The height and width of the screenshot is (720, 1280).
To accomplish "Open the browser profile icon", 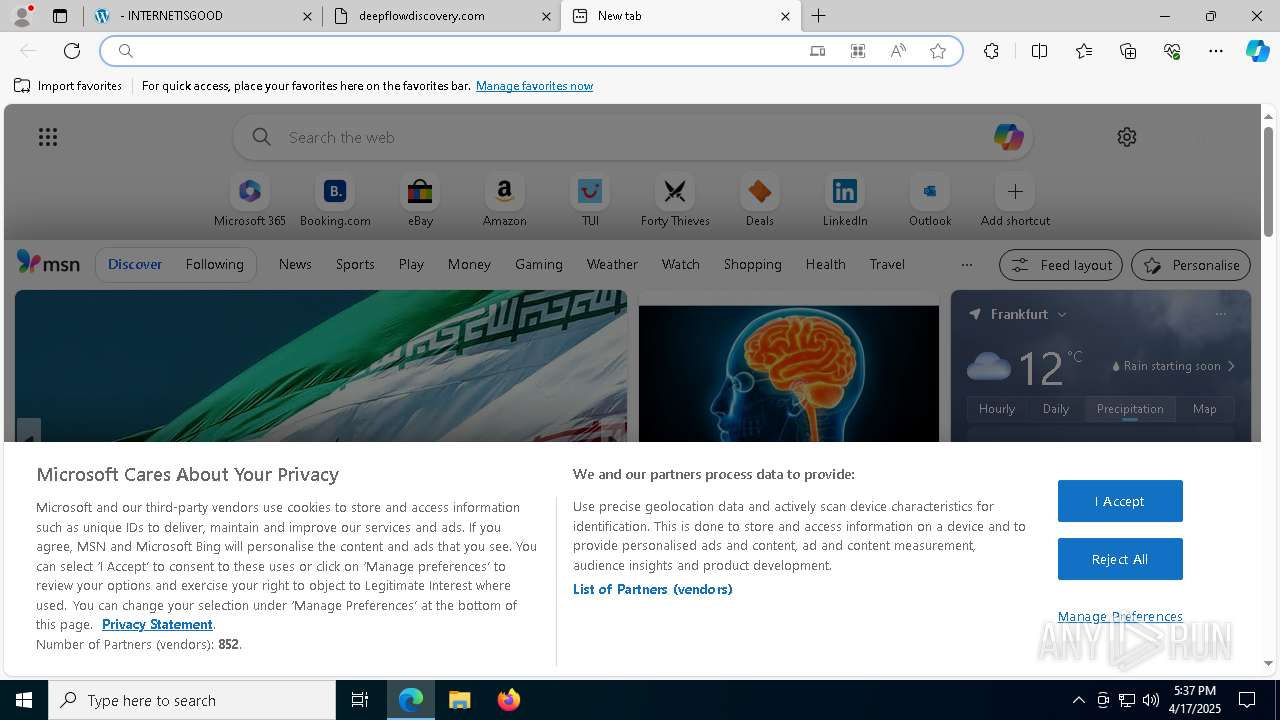I will [x=21, y=16].
